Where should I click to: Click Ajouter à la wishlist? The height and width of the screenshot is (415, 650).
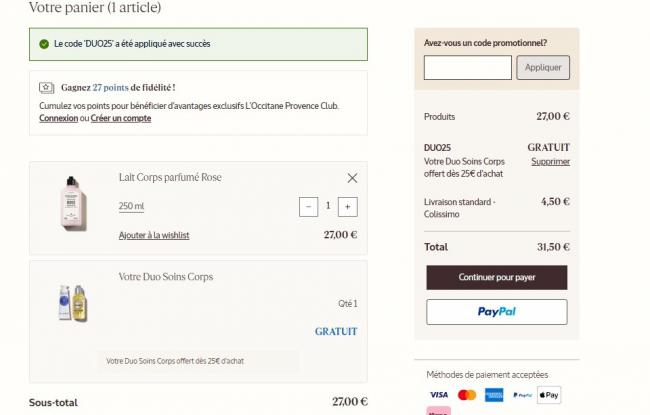(x=153, y=235)
